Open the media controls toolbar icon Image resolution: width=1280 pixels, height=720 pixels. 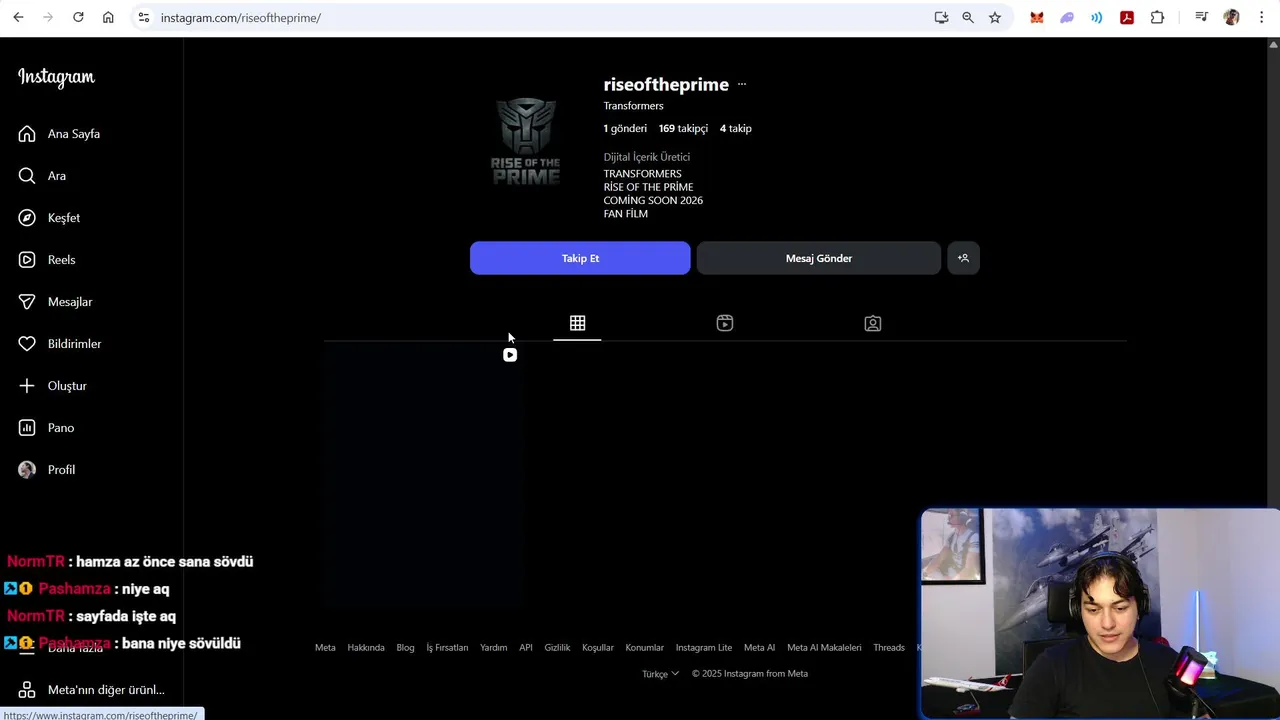point(1202,17)
